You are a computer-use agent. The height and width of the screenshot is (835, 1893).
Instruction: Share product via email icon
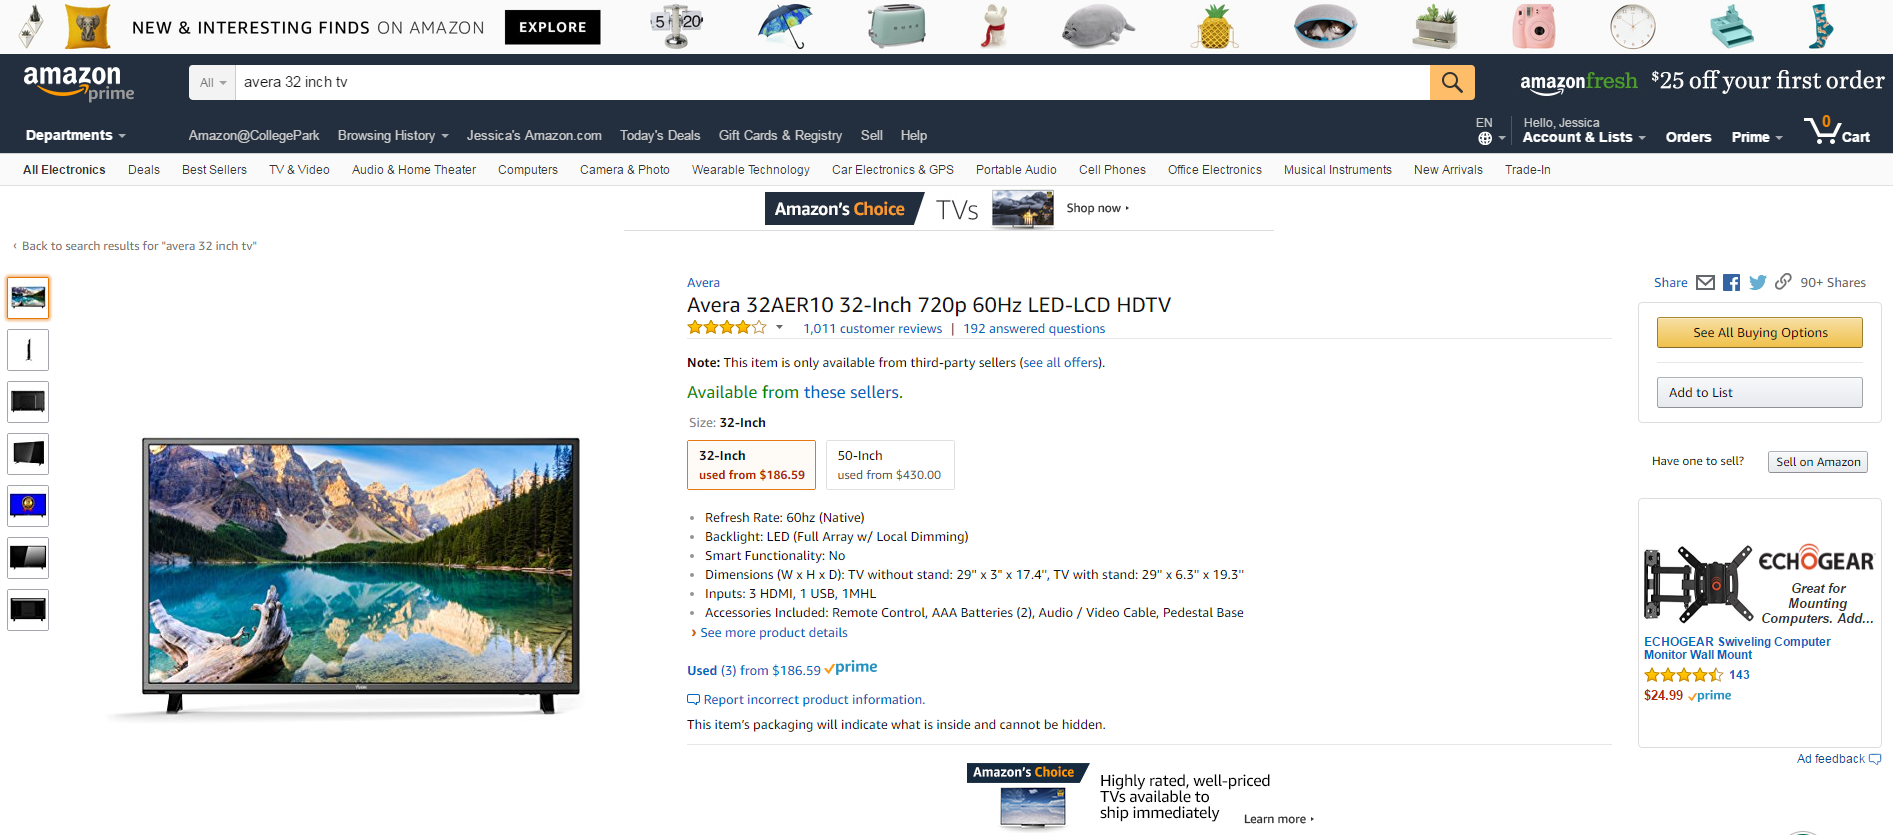[1706, 283]
